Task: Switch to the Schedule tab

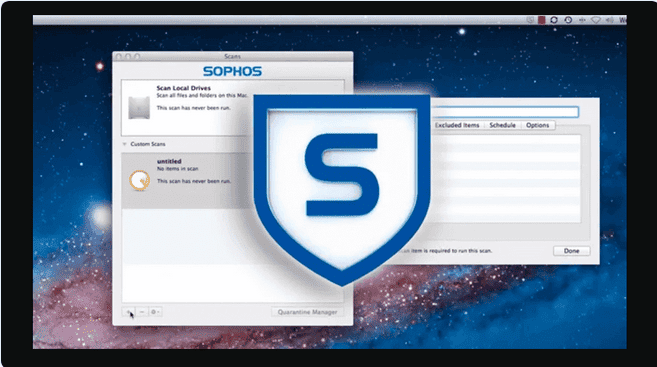Action: click(502, 125)
